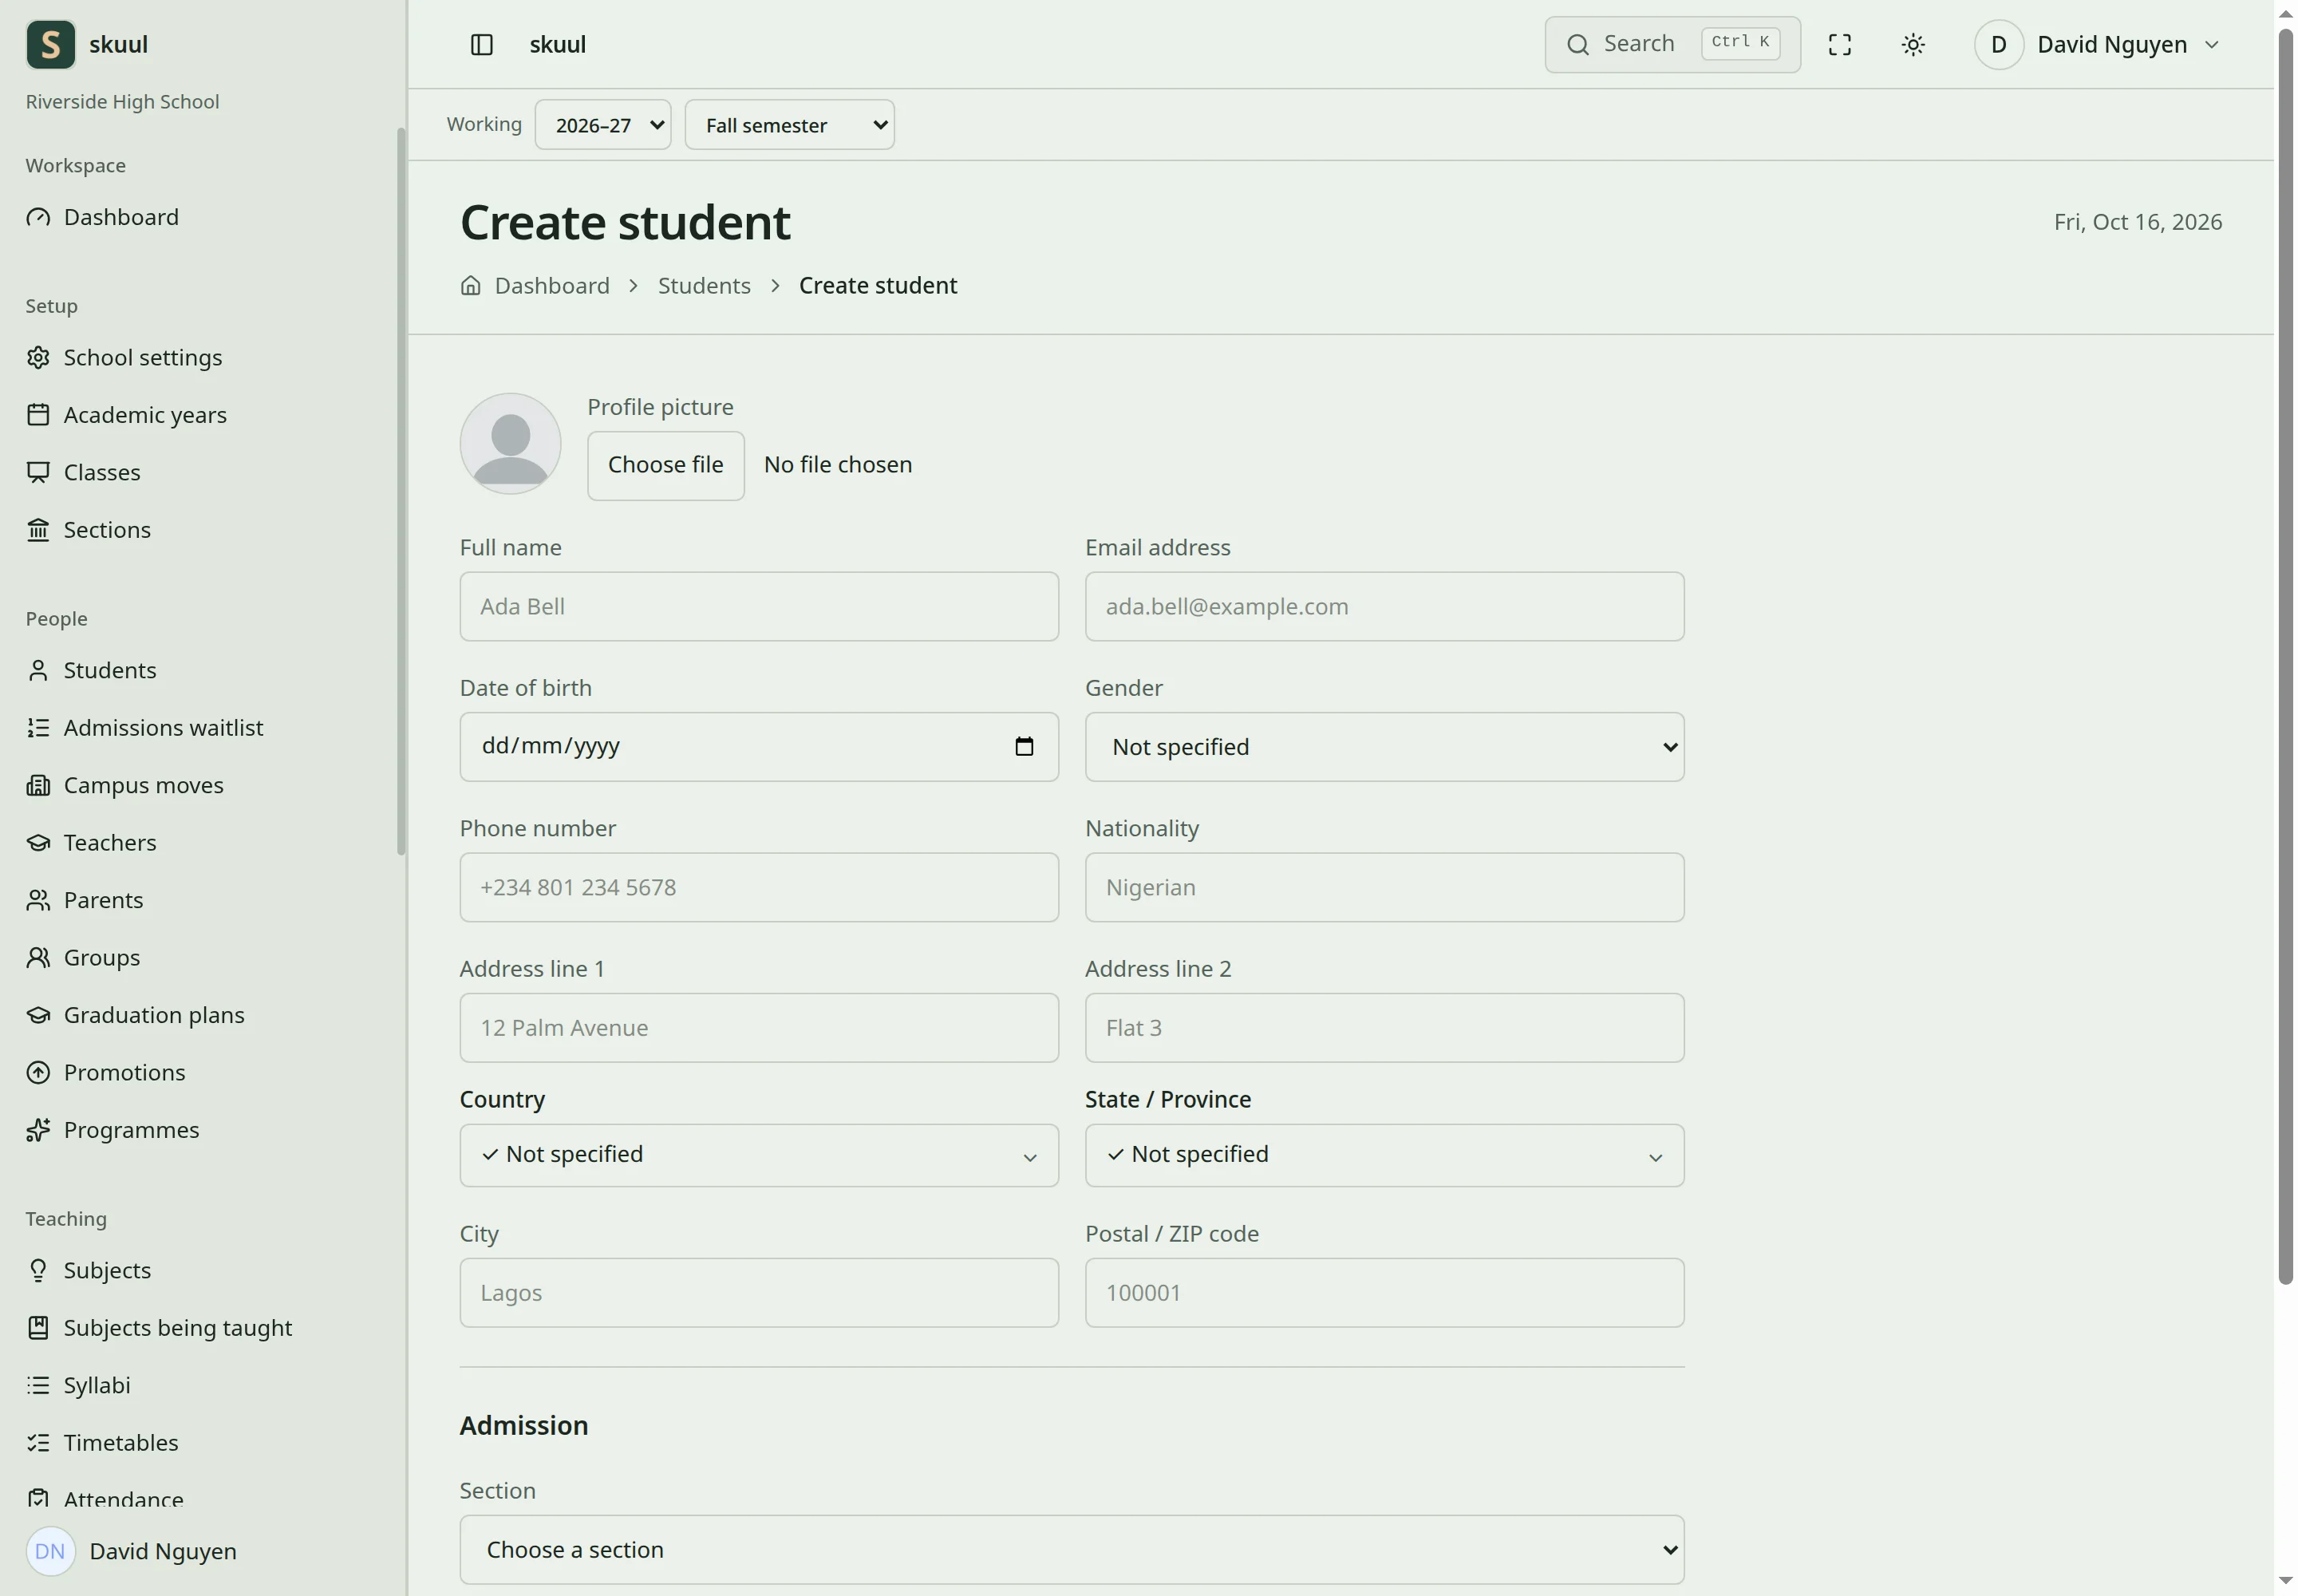Open David Nguyen account menu at top
The height and width of the screenshot is (1596, 2298).
click(x=2098, y=45)
